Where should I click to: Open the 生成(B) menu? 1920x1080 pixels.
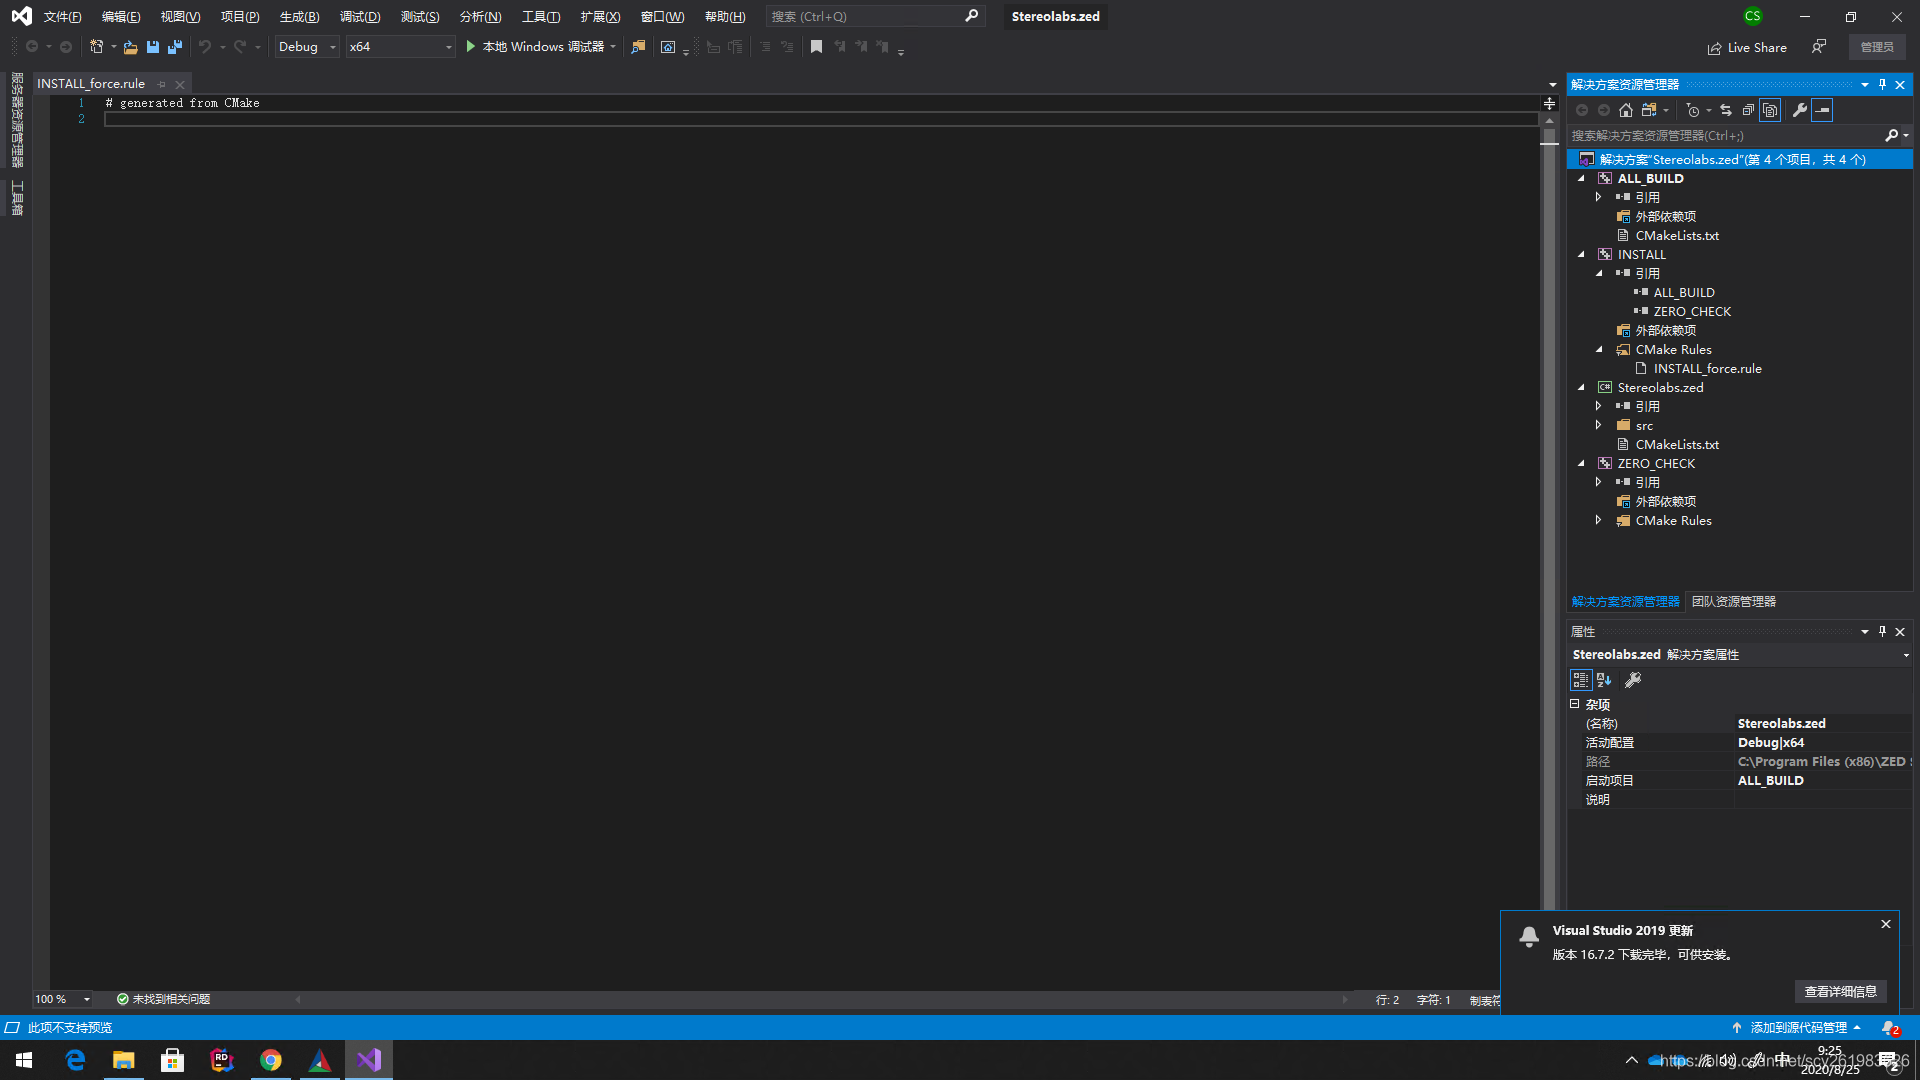click(299, 17)
